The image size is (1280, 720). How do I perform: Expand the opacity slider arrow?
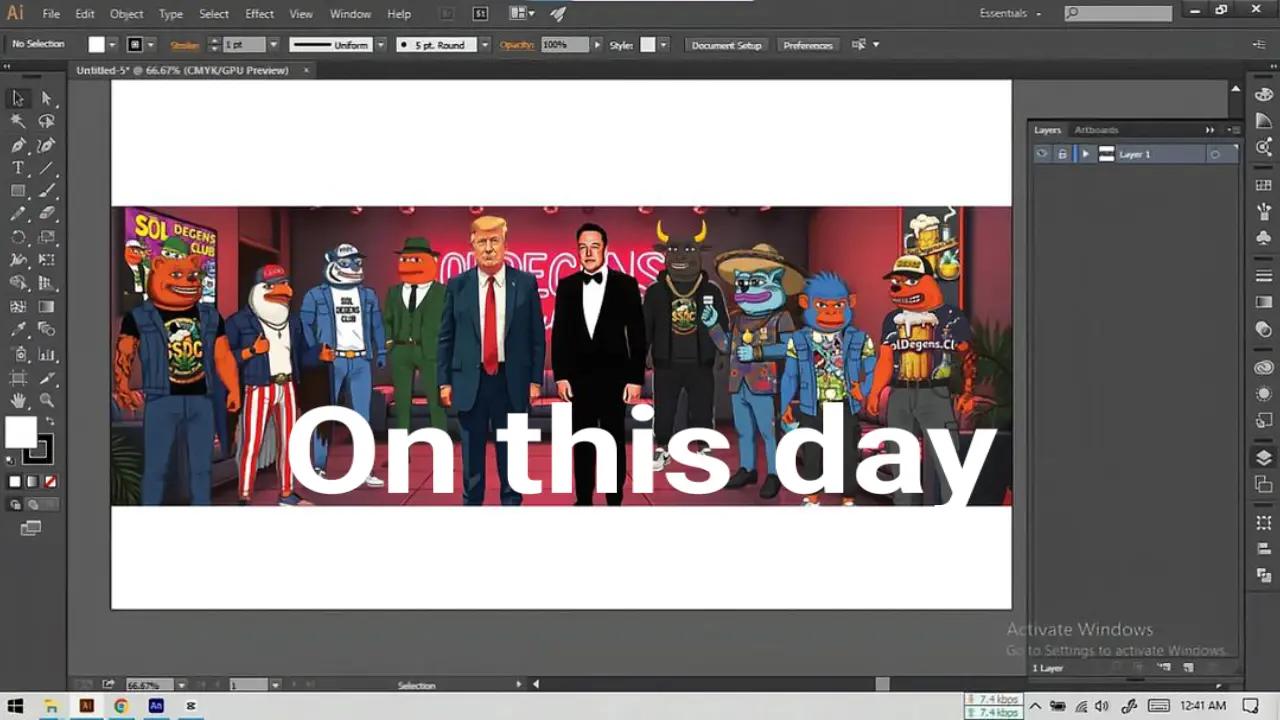click(x=597, y=45)
